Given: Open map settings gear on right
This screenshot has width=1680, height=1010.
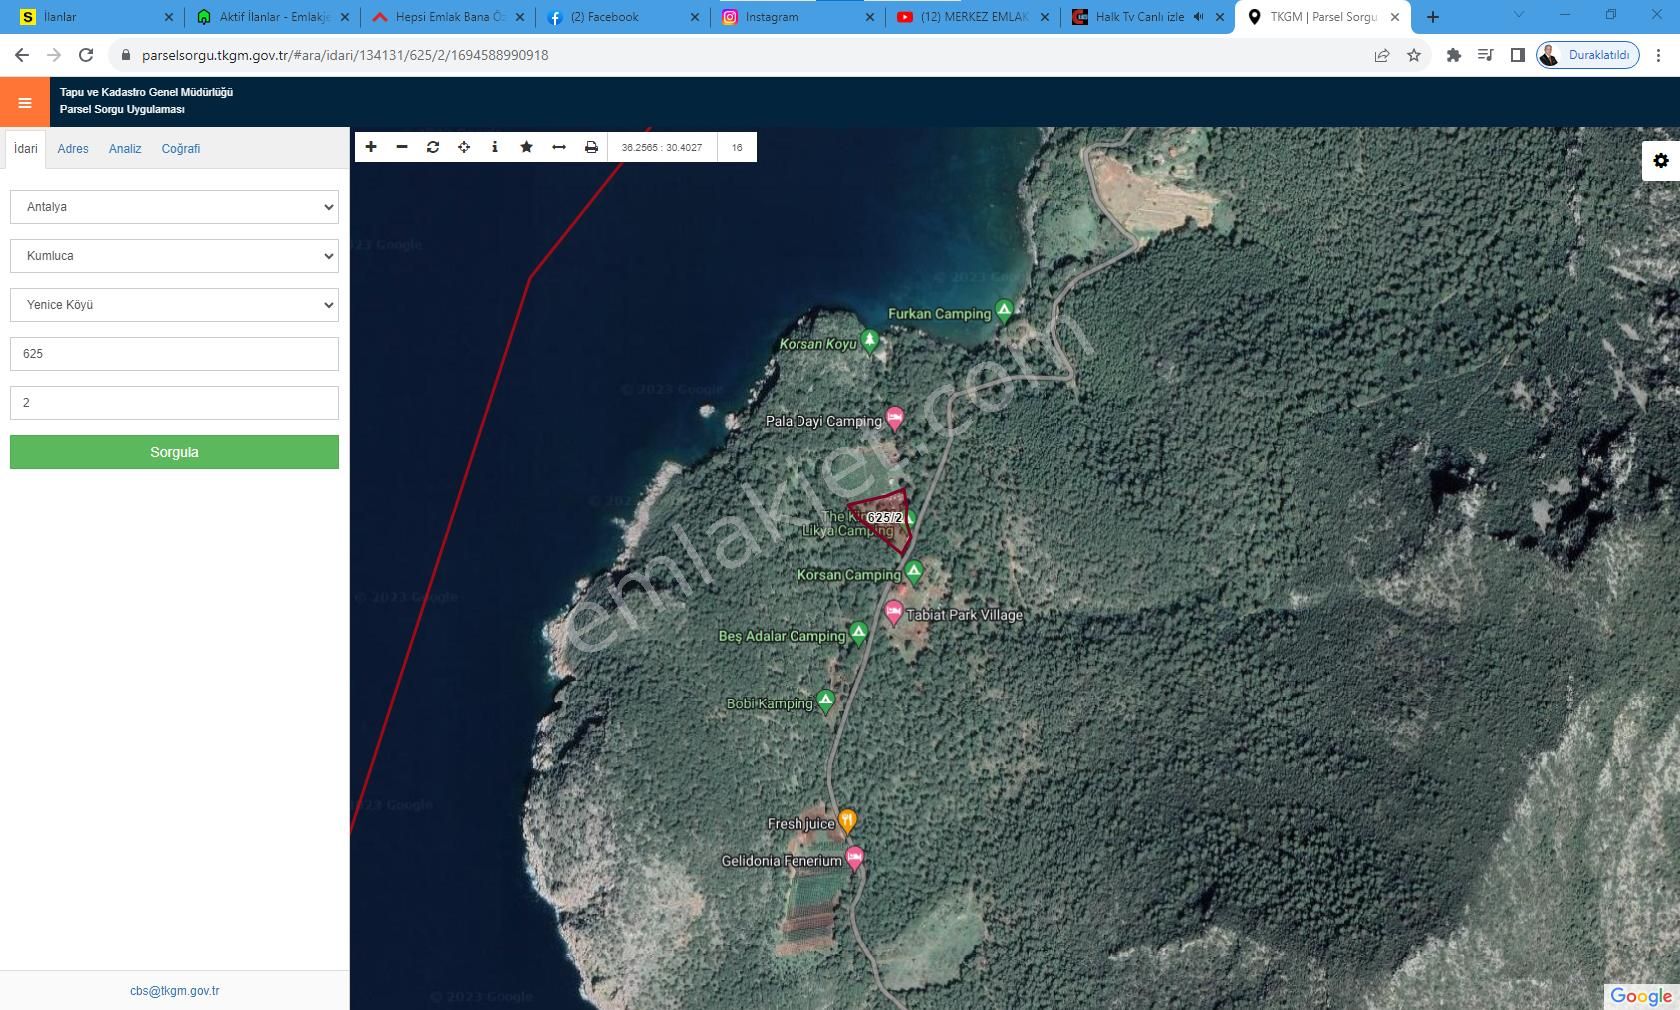Looking at the screenshot, I should click(x=1661, y=161).
